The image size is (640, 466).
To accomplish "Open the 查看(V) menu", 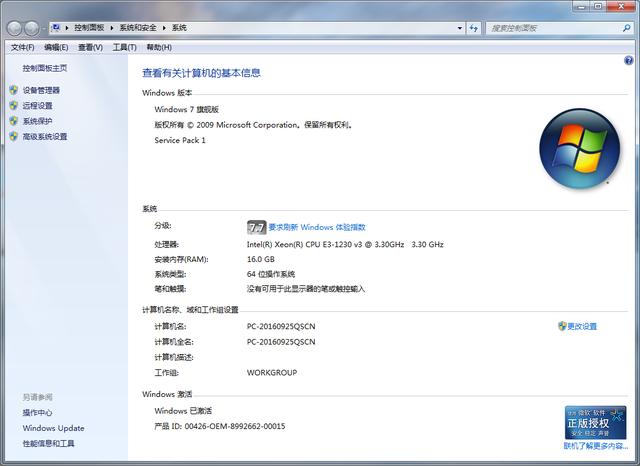I will pos(90,47).
